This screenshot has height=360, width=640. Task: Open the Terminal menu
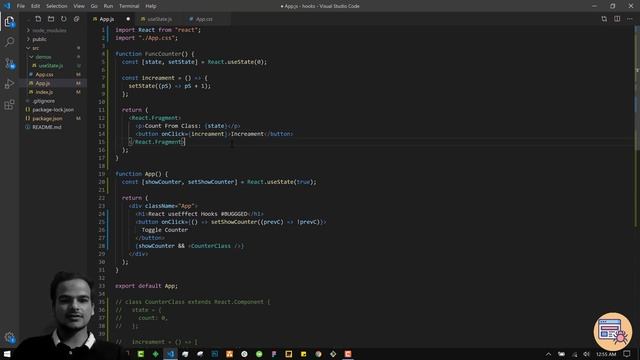129,6
